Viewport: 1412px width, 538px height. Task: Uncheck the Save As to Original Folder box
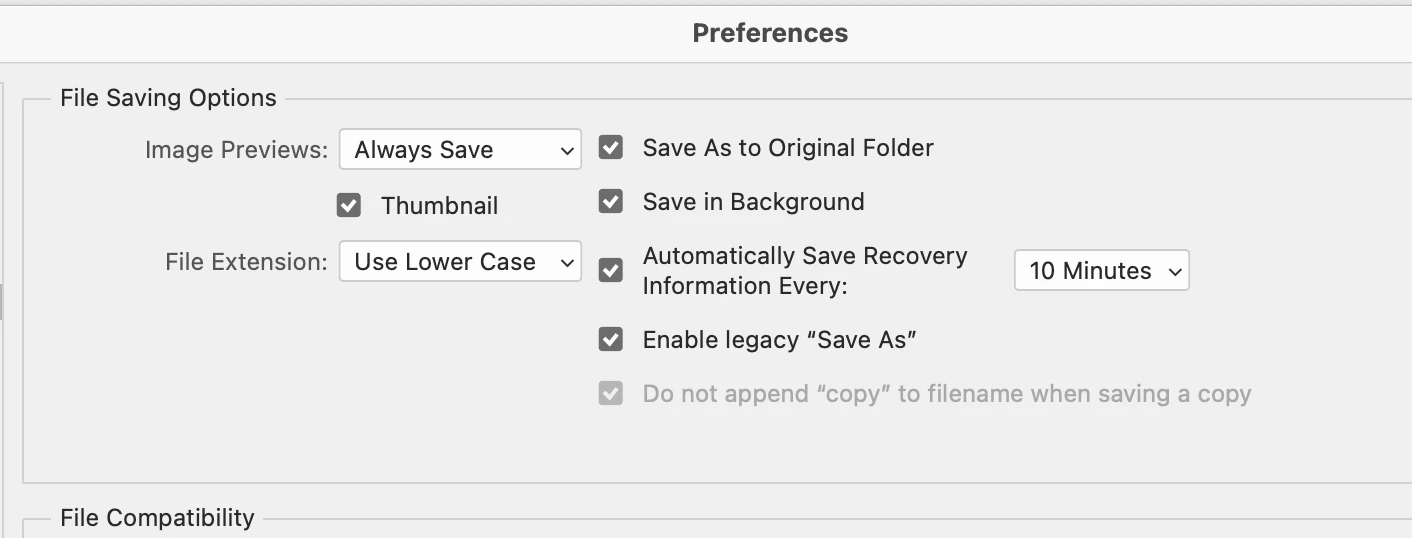click(x=611, y=148)
